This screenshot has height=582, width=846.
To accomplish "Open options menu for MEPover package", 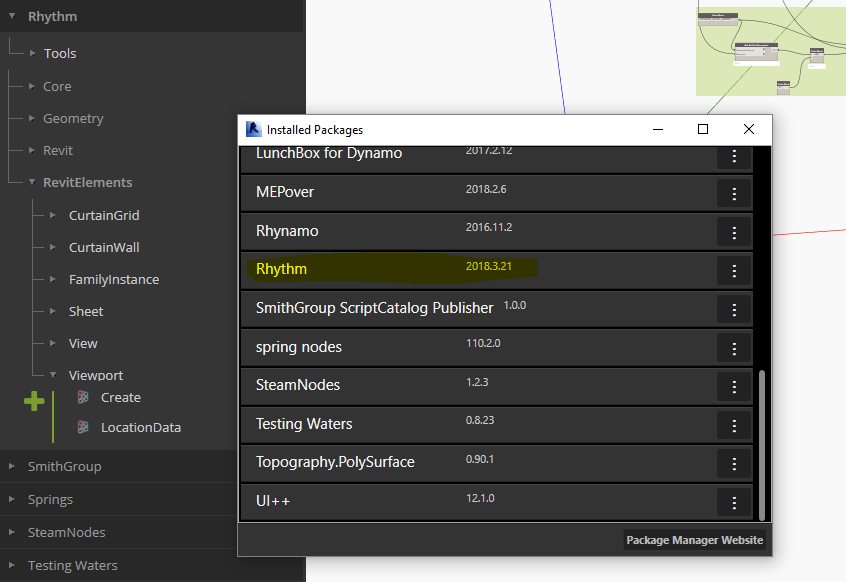I will click(734, 194).
